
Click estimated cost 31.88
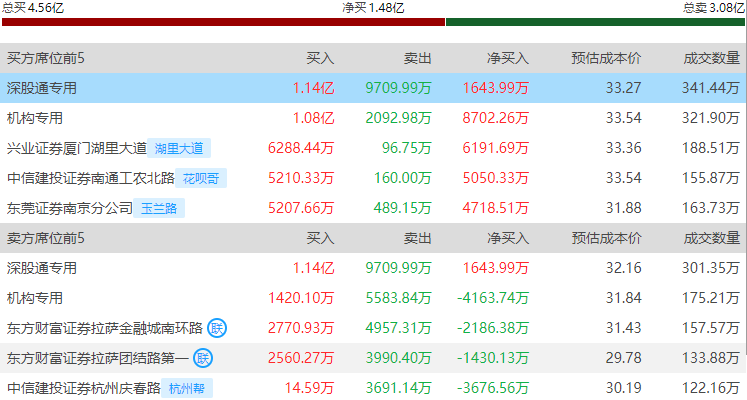[624, 208]
